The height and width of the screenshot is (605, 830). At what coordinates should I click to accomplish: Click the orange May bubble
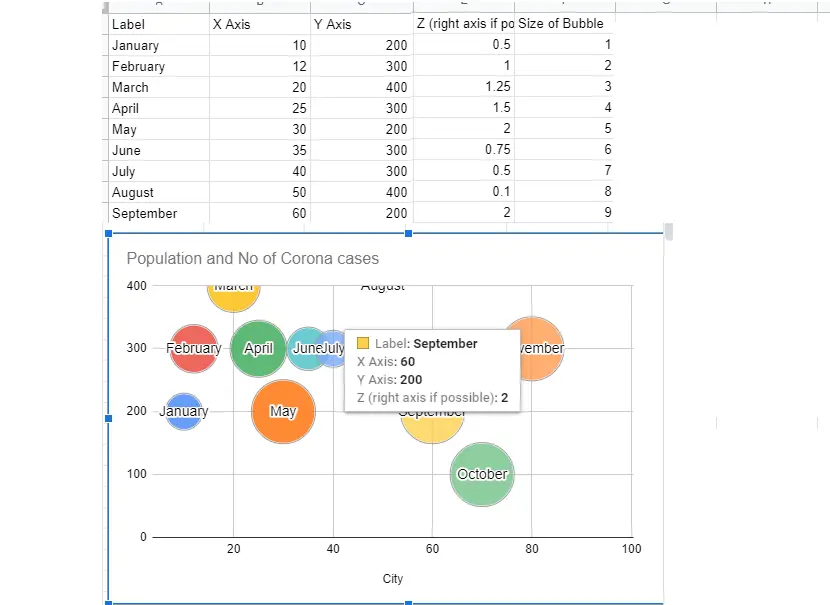284,411
